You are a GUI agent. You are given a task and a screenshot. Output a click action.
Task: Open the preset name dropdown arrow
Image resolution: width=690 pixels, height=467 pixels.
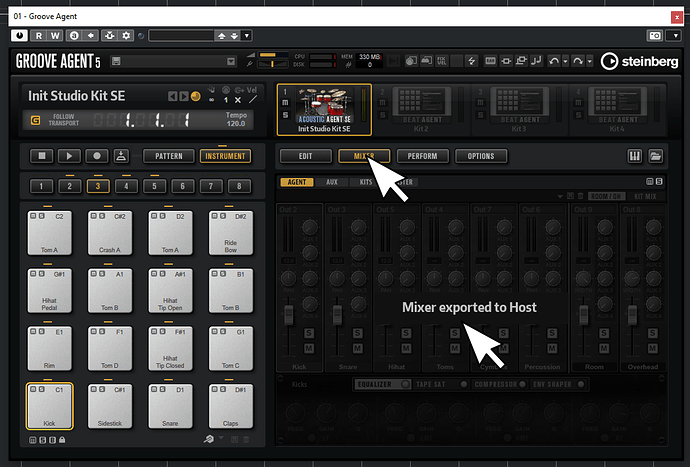(x=247, y=36)
